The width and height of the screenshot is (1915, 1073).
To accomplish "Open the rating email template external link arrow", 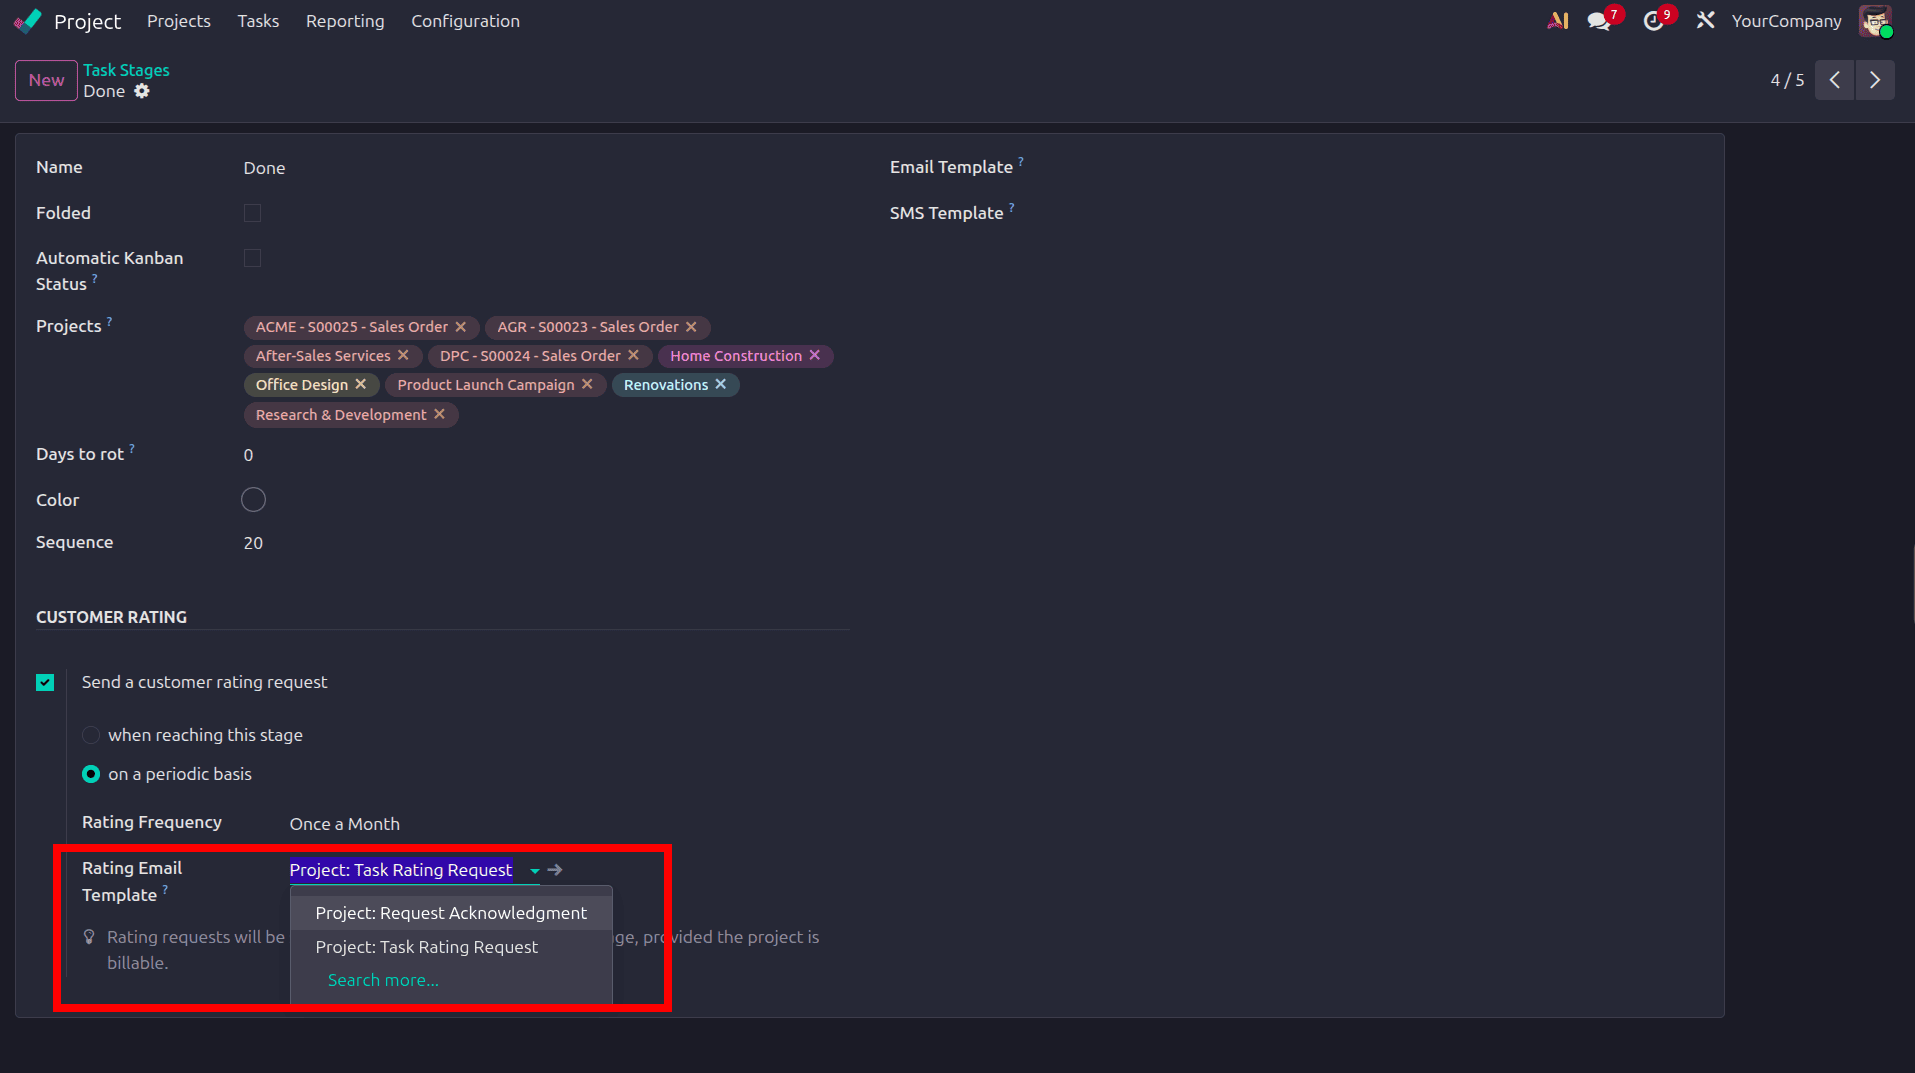I will 555,870.
